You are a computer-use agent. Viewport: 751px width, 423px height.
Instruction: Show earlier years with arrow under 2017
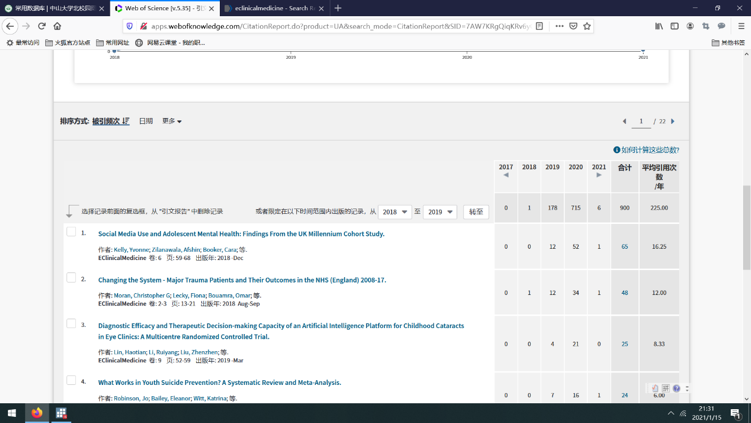[x=506, y=175]
